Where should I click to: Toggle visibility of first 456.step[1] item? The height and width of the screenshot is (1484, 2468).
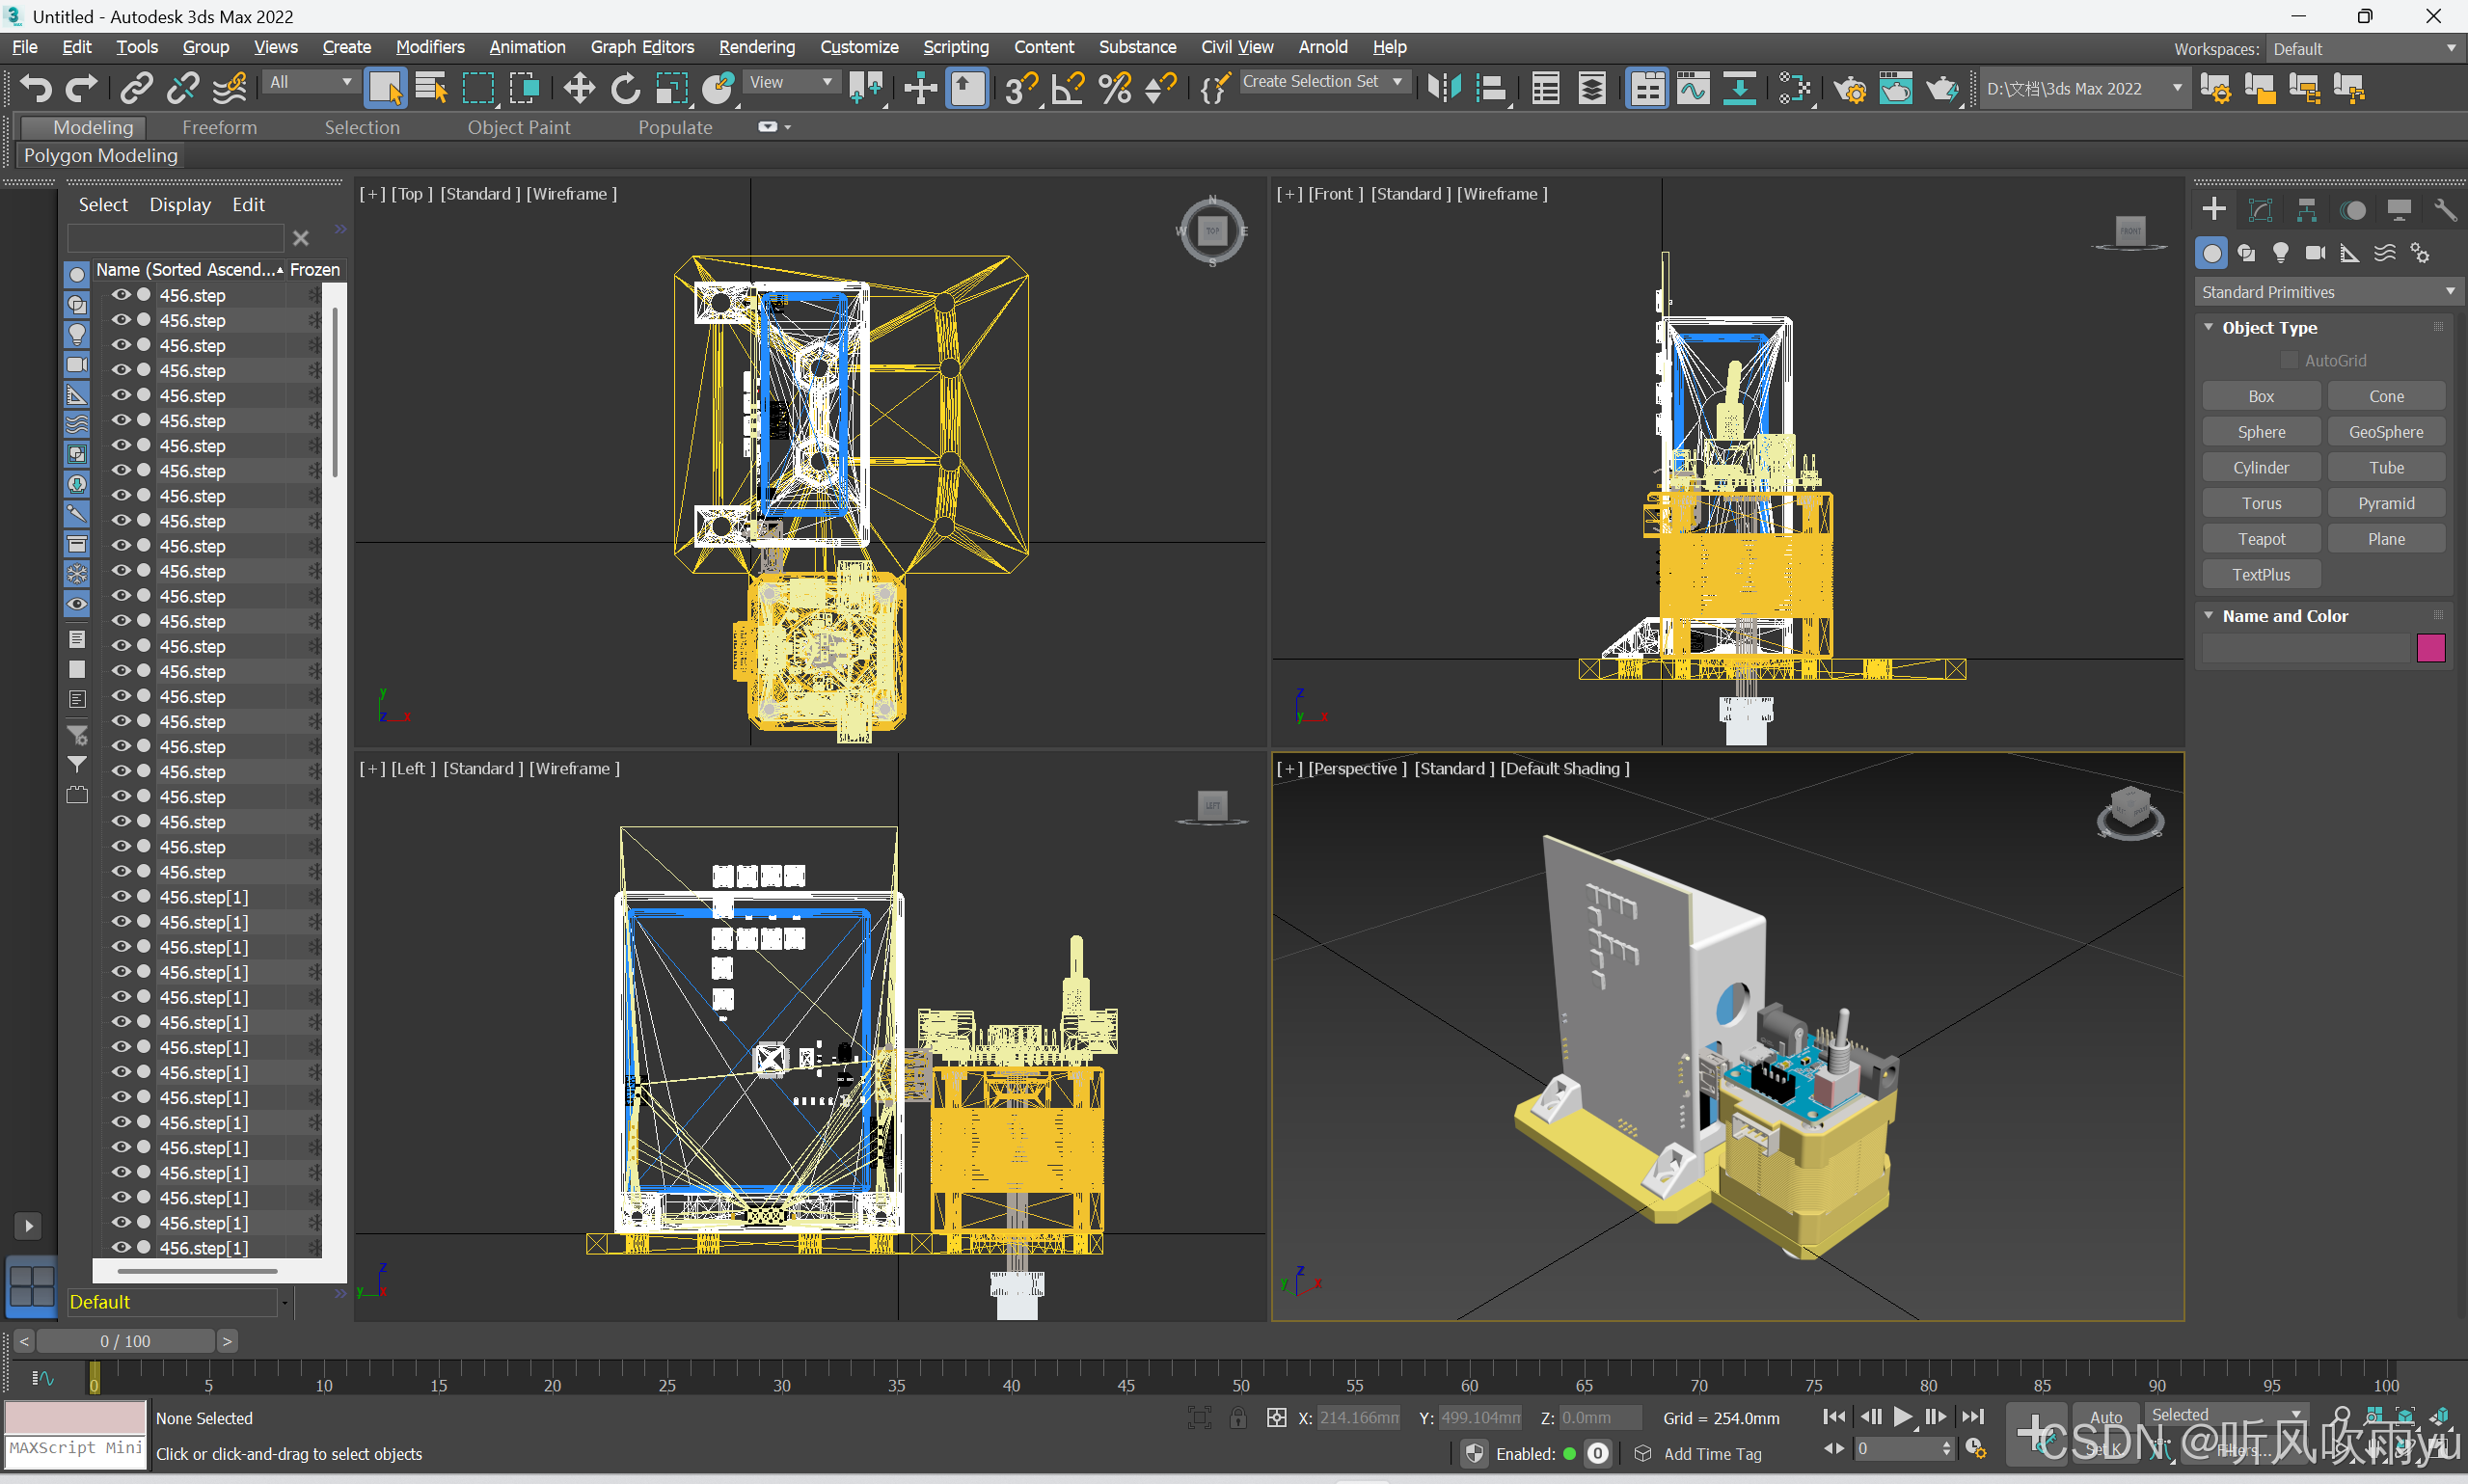coord(121,897)
